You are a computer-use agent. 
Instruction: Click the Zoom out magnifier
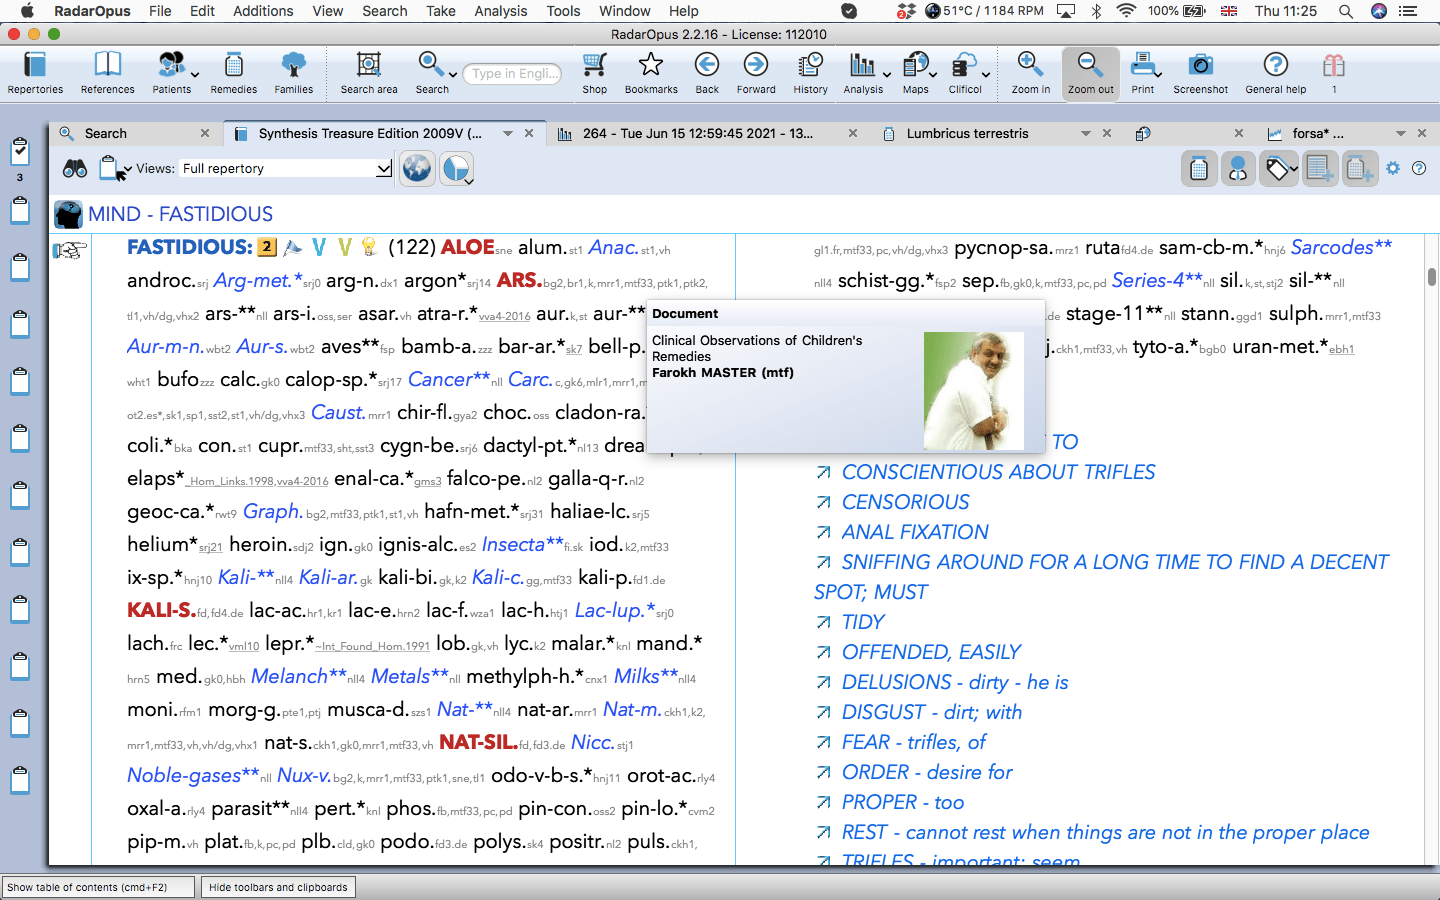click(x=1090, y=73)
